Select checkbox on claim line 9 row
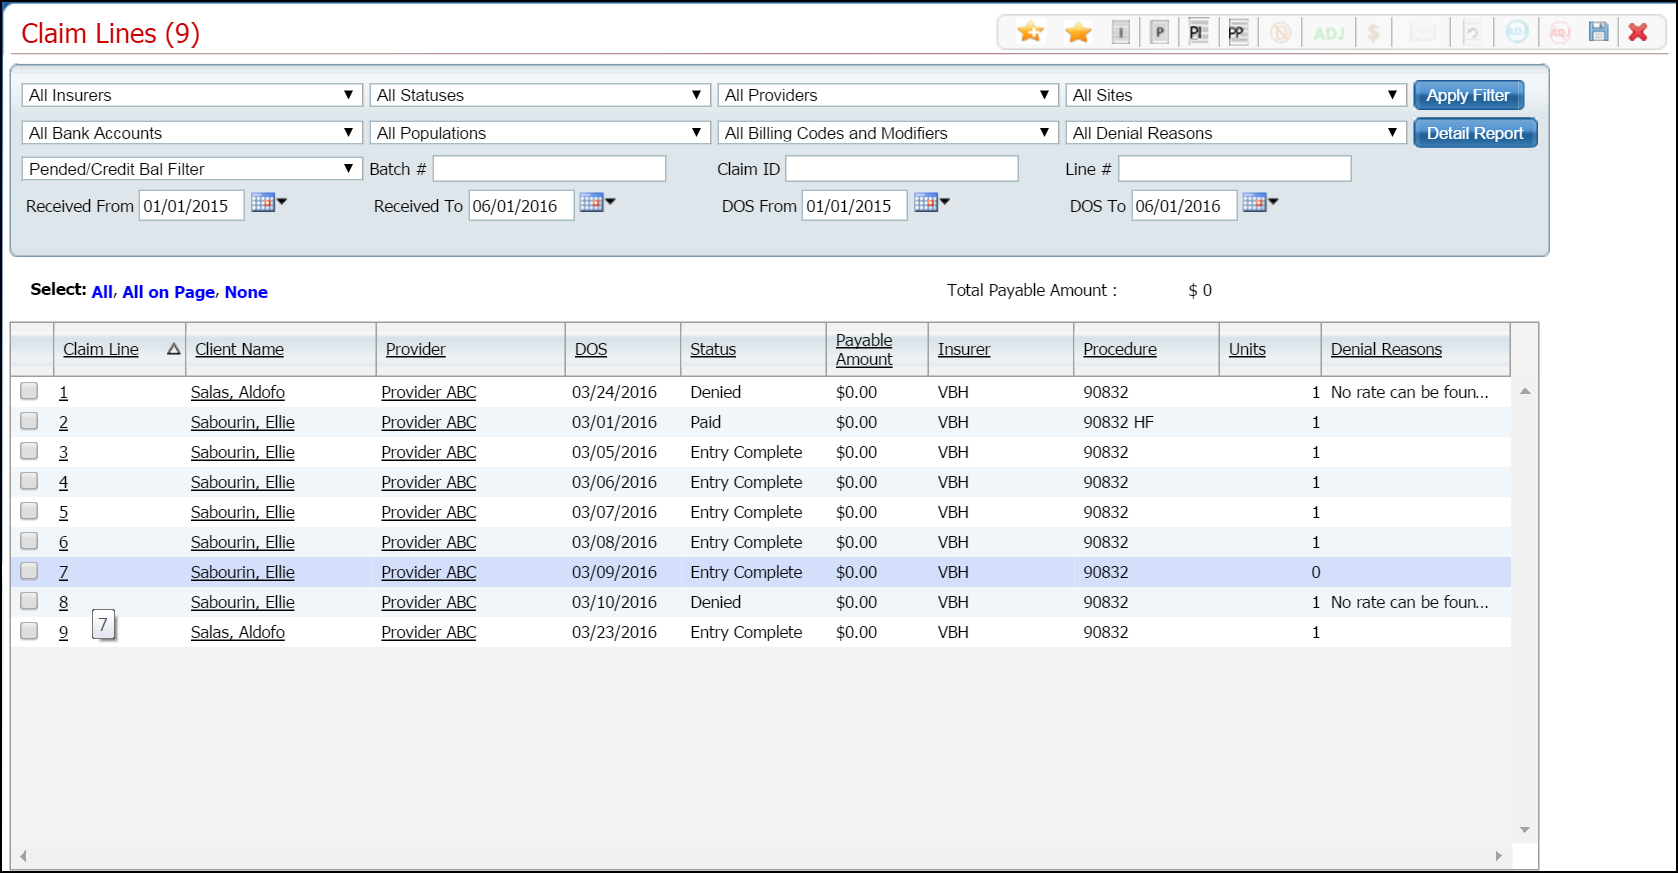This screenshot has height=873, width=1678. click(29, 631)
